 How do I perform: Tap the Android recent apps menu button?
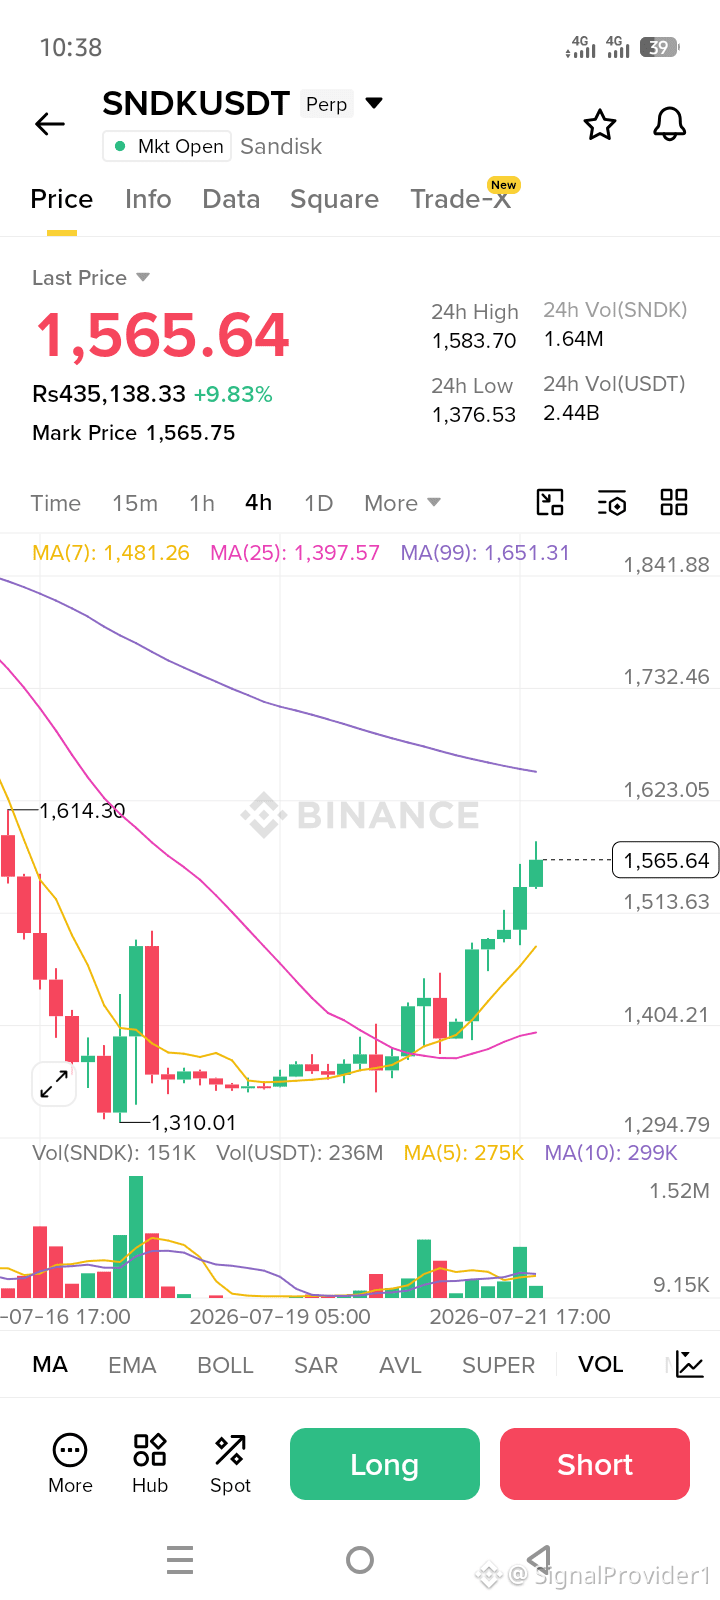pos(180,1560)
